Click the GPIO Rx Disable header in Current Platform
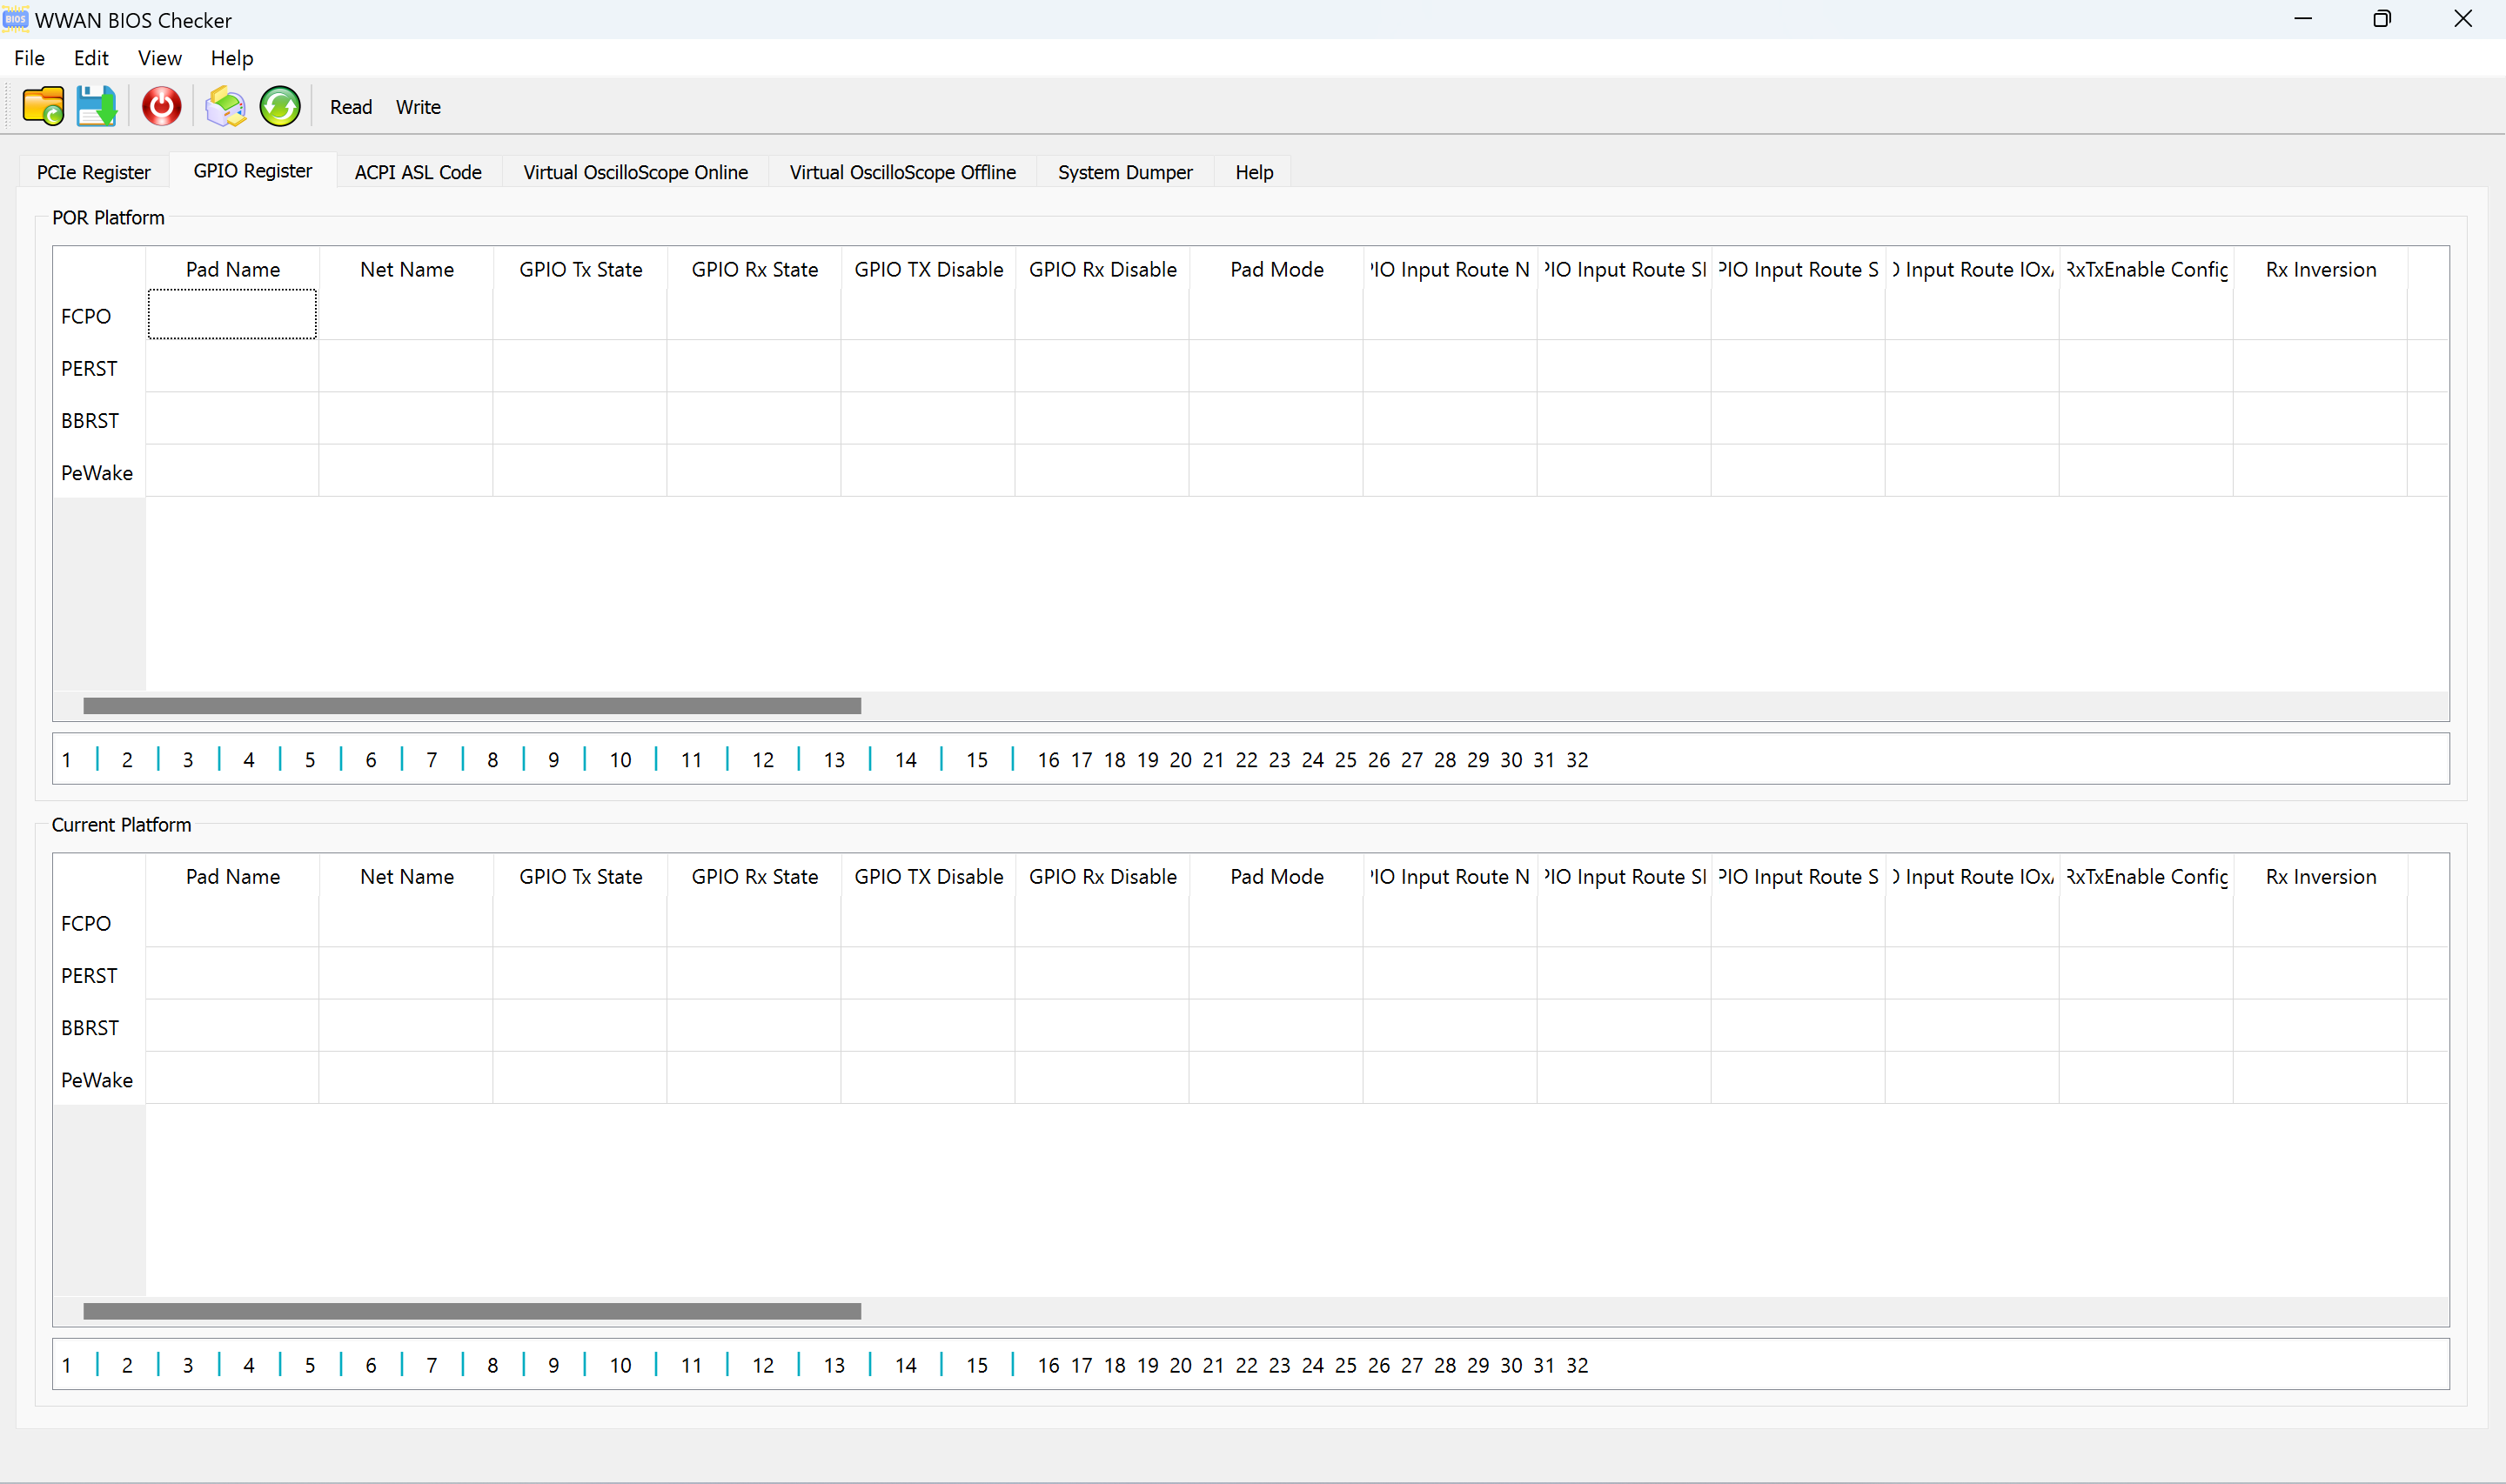The height and width of the screenshot is (1484, 2506). pos(1102,876)
